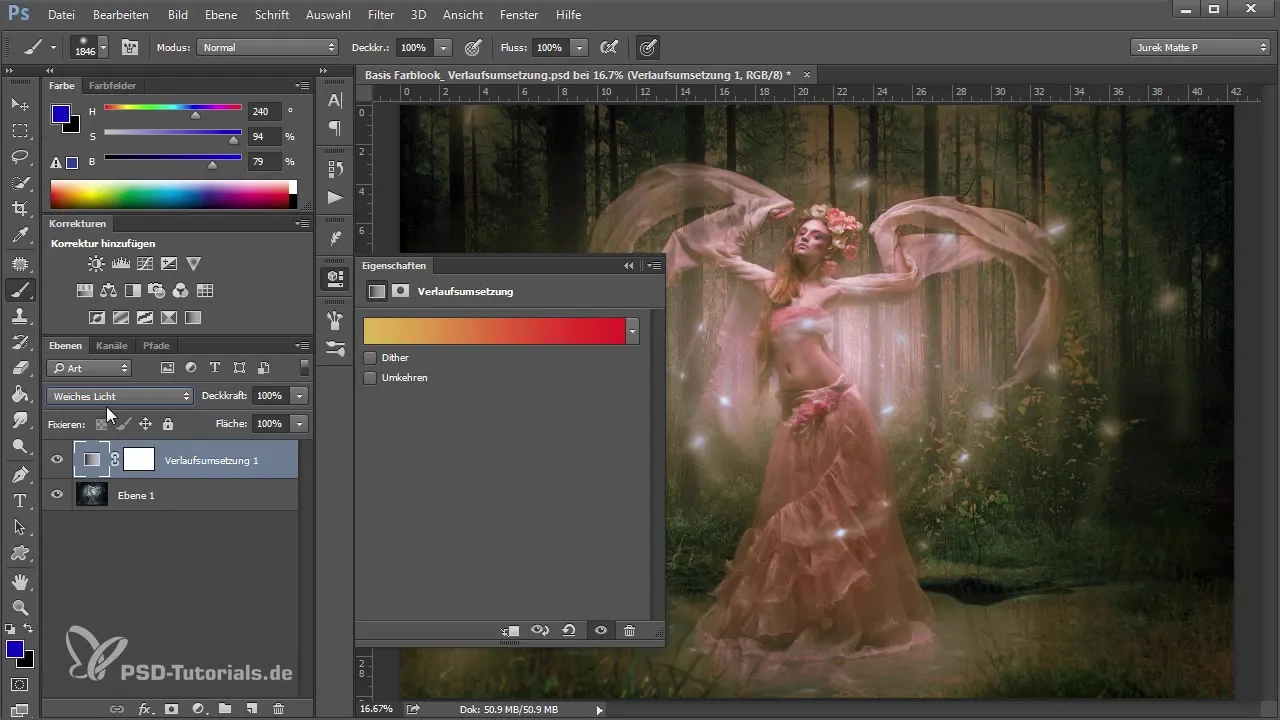The image size is (1280, 720).
Task: Open the Fluss value dropdown
Action: pyautogui.click(x=580, y=47)
